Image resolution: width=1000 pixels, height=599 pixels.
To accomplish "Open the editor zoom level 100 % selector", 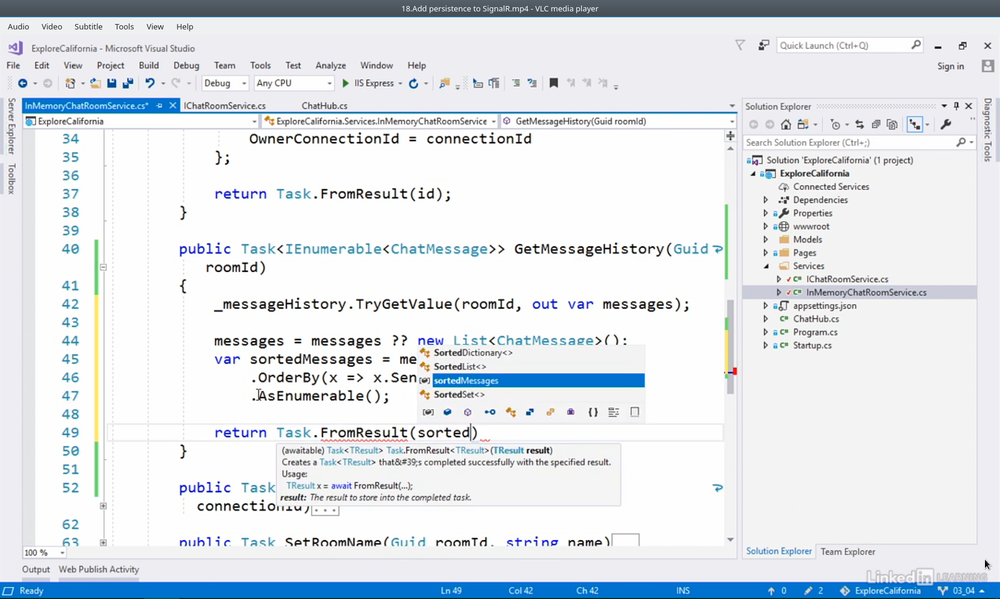I will coord(42,552).
